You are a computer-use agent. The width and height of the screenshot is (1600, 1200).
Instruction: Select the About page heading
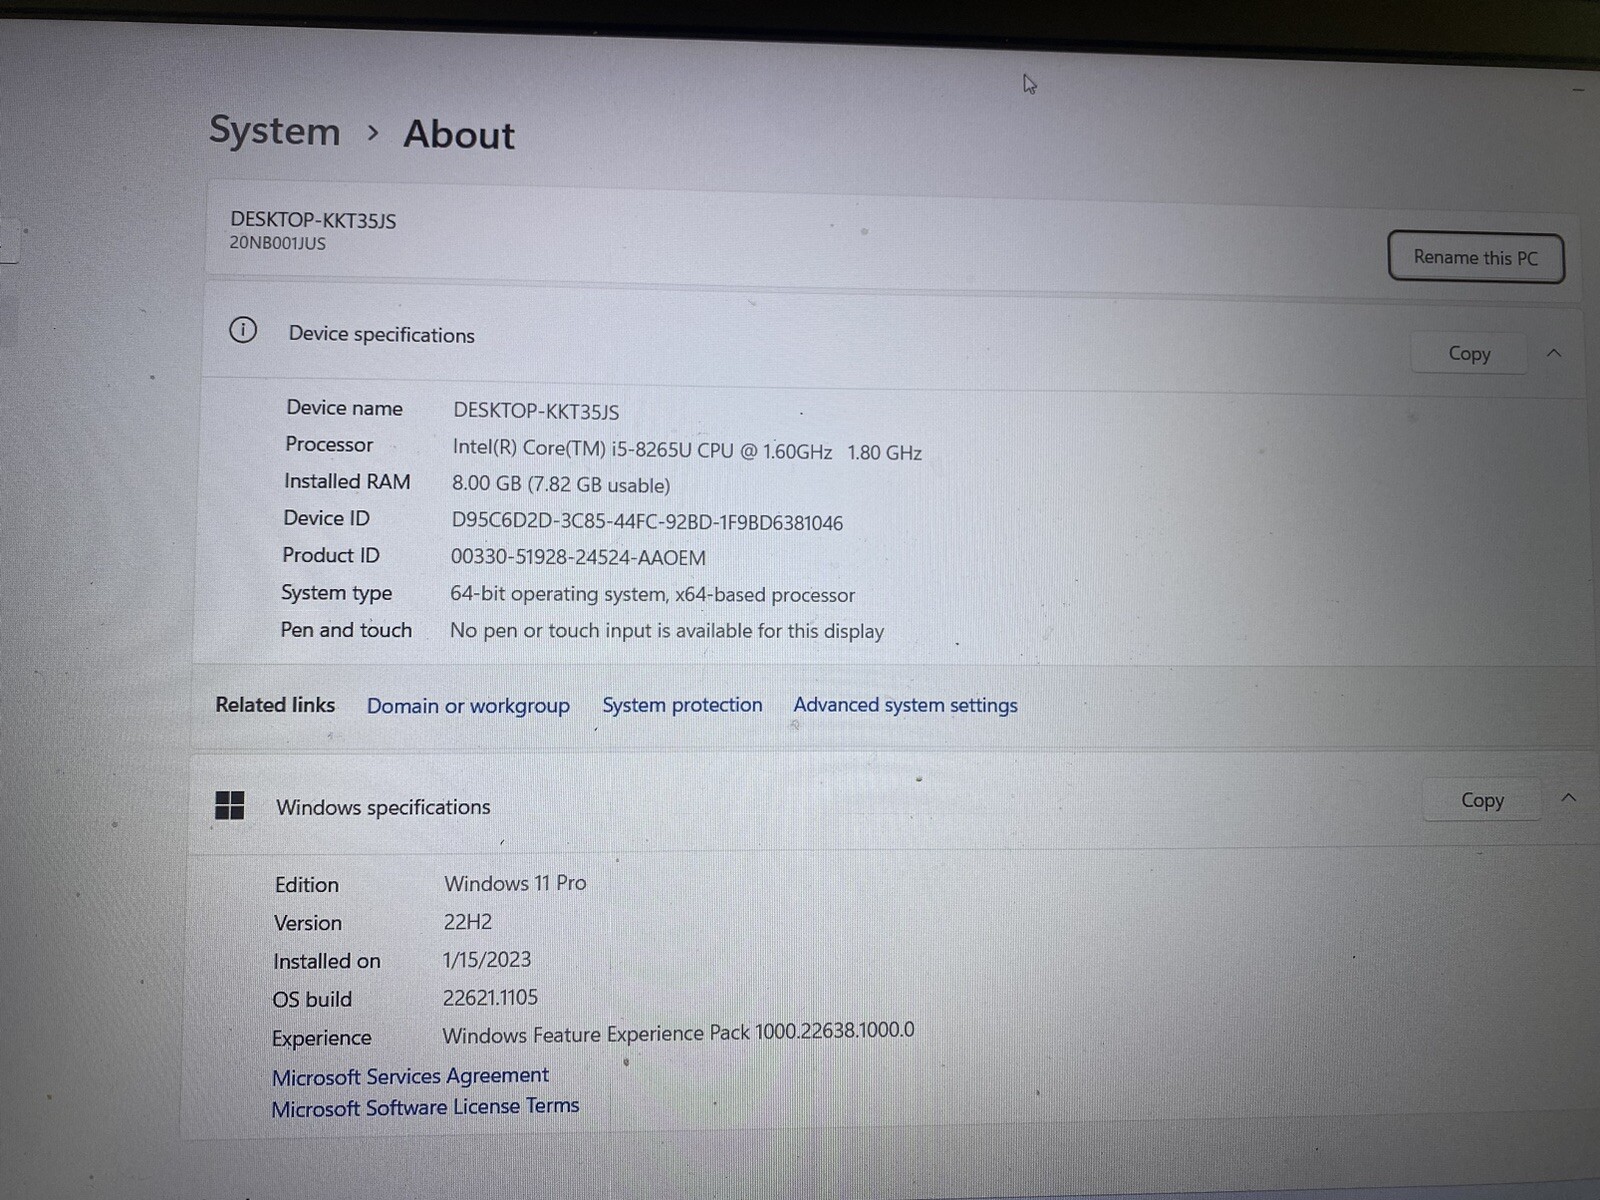(459, 134)
